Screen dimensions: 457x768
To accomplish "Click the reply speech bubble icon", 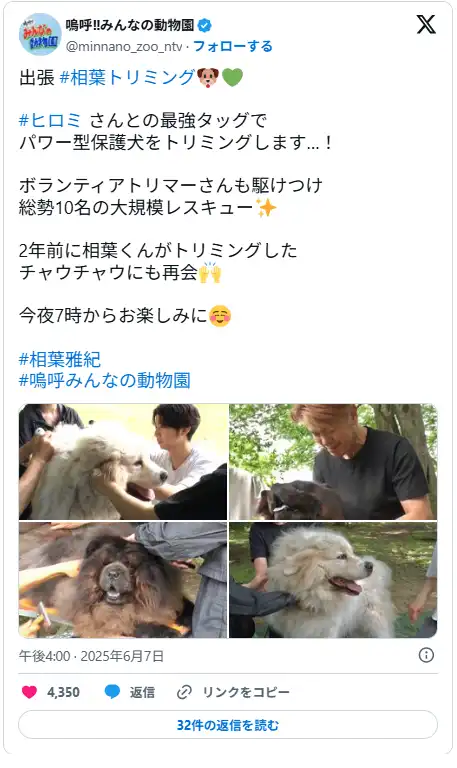I will 112,692.
